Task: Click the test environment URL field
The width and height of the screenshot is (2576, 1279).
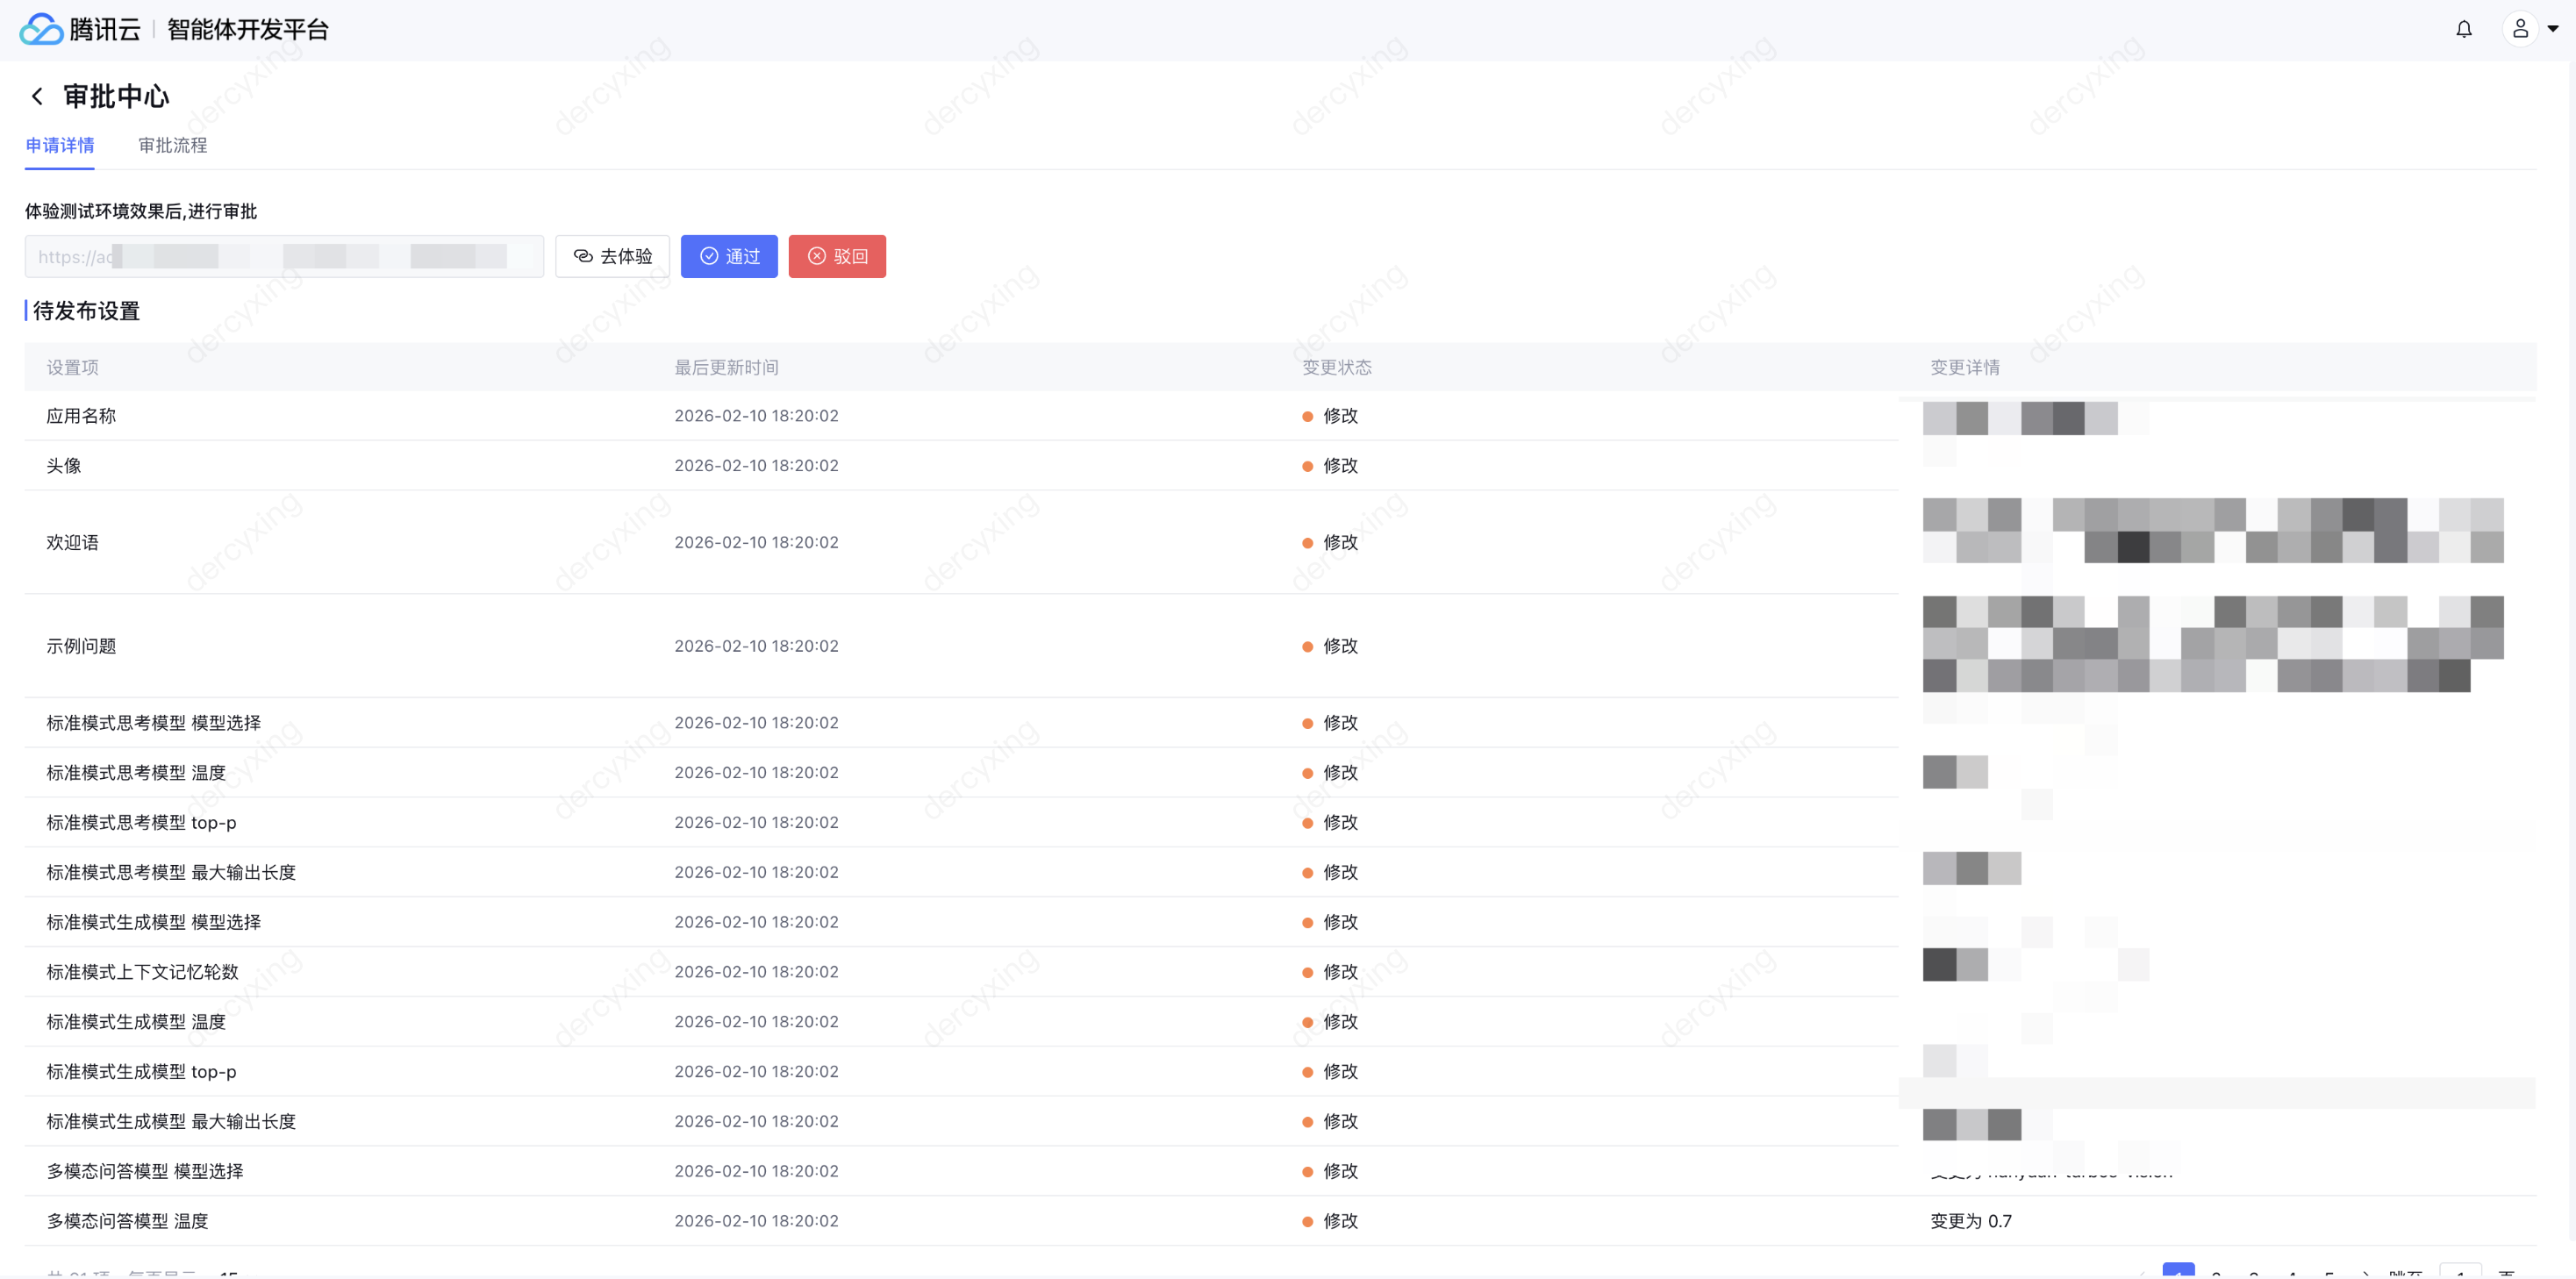Action: tap(283, 257)
